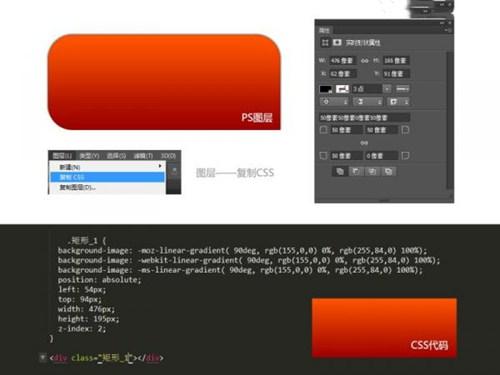Edit the H height field 195 像素

tap(396, 60)
